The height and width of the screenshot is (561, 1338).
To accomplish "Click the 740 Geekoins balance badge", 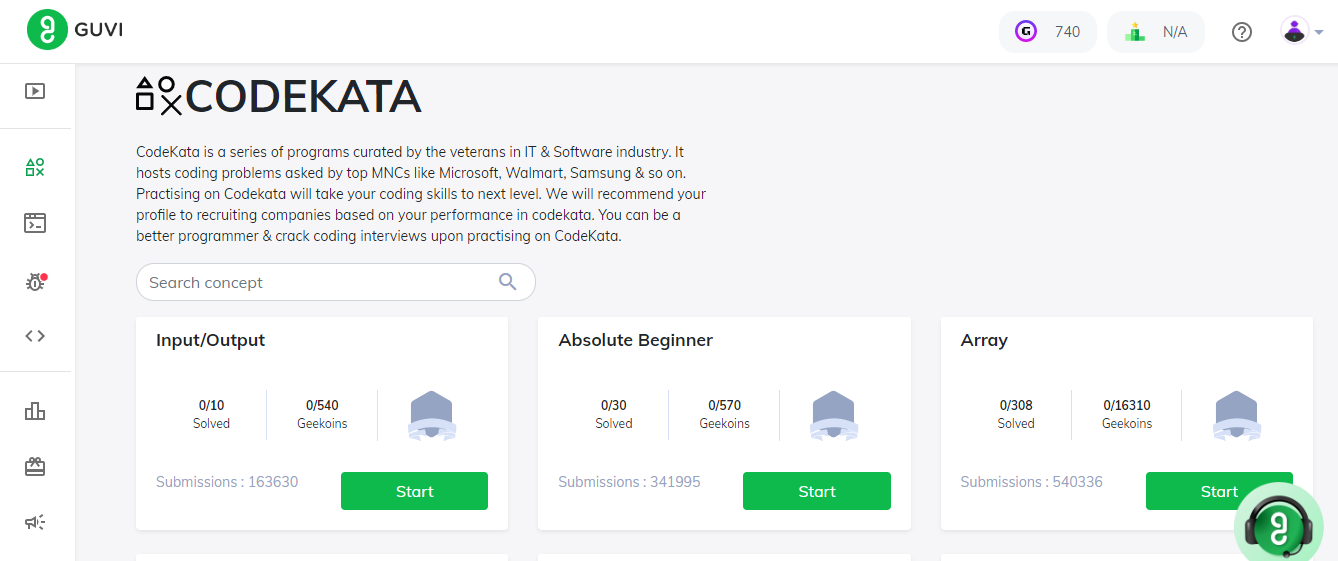I will point(1047,32).
